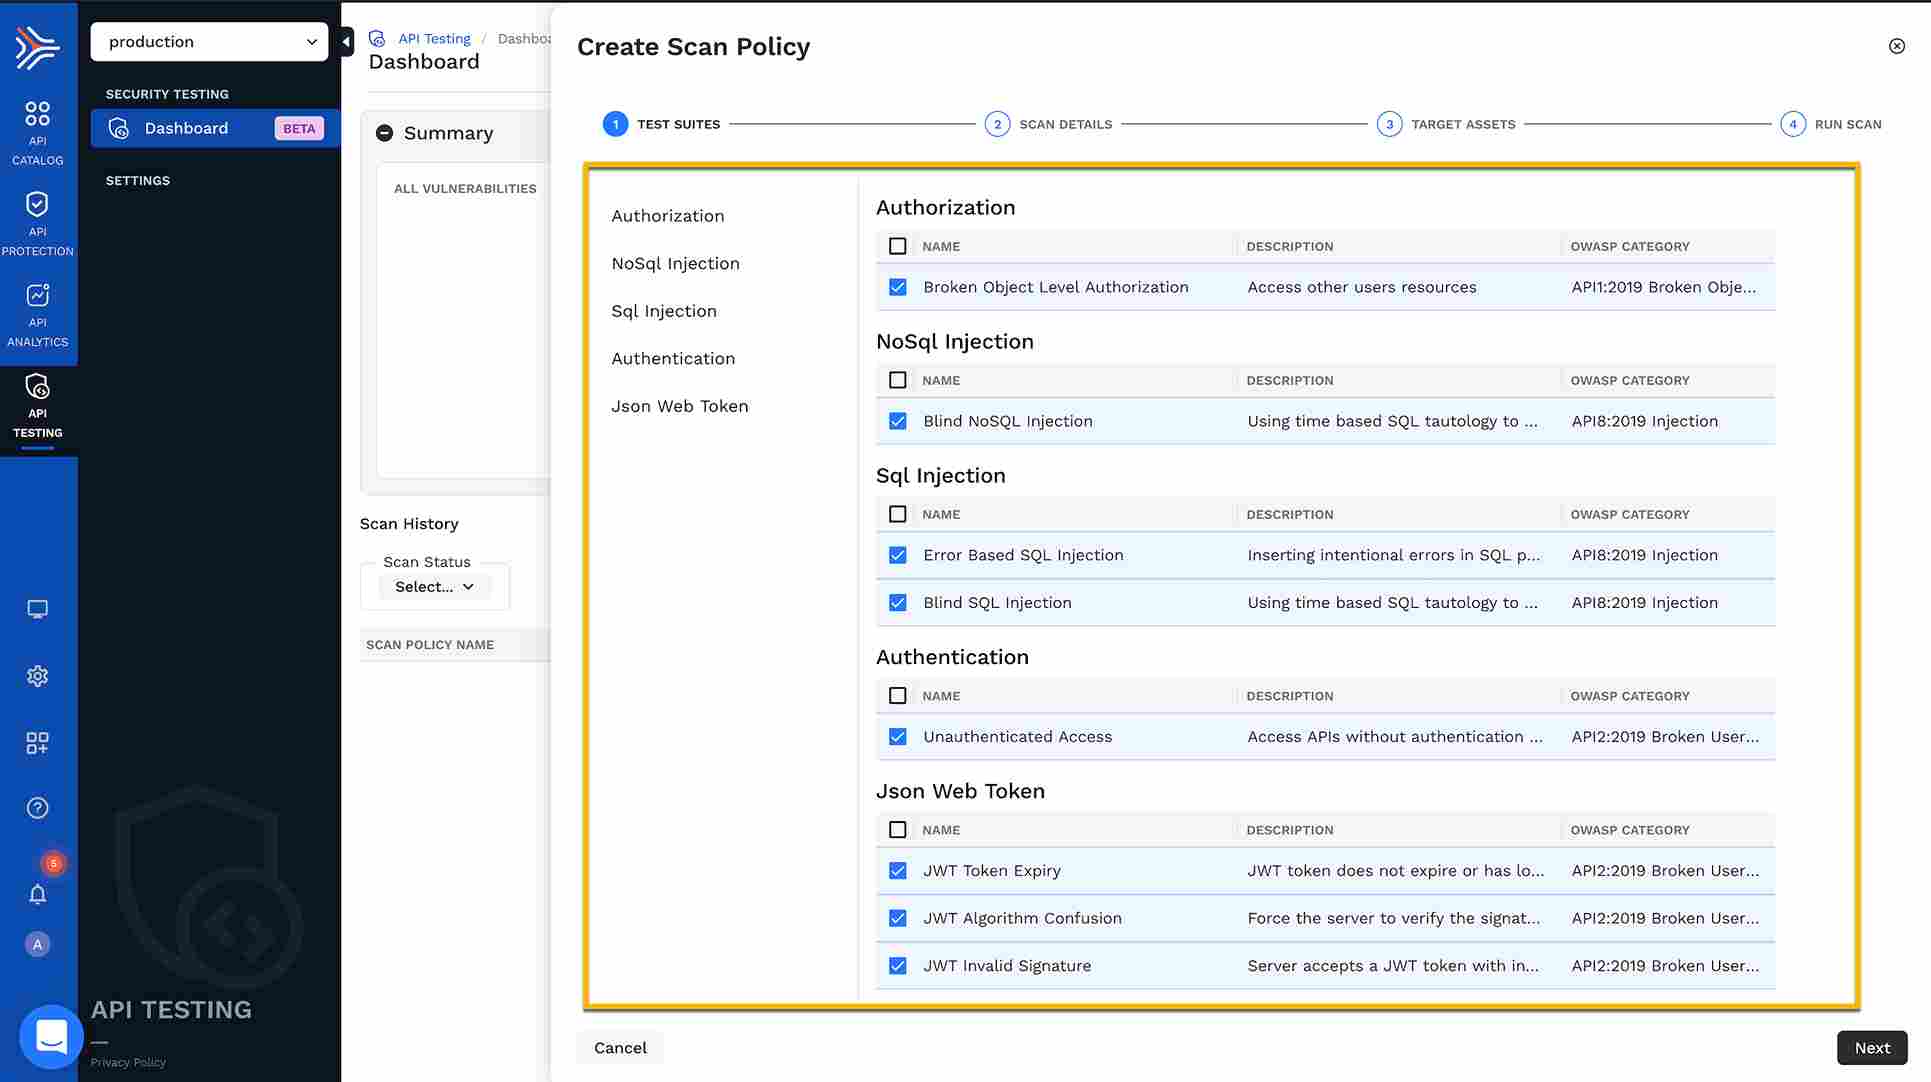Click the monitor icon in left sidebar
1931x1082 pixels.
(x=37, y=609)
